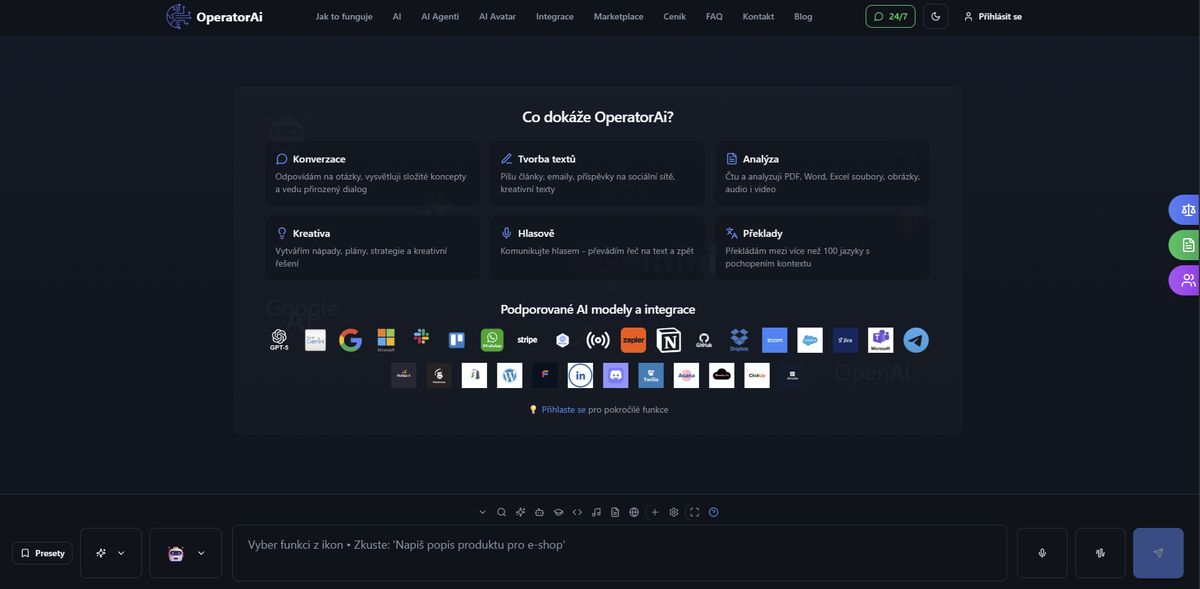Screen dimensions: 1200x589
Task: Click the code brackets icon in toolbar
Action: coord(577,512)
